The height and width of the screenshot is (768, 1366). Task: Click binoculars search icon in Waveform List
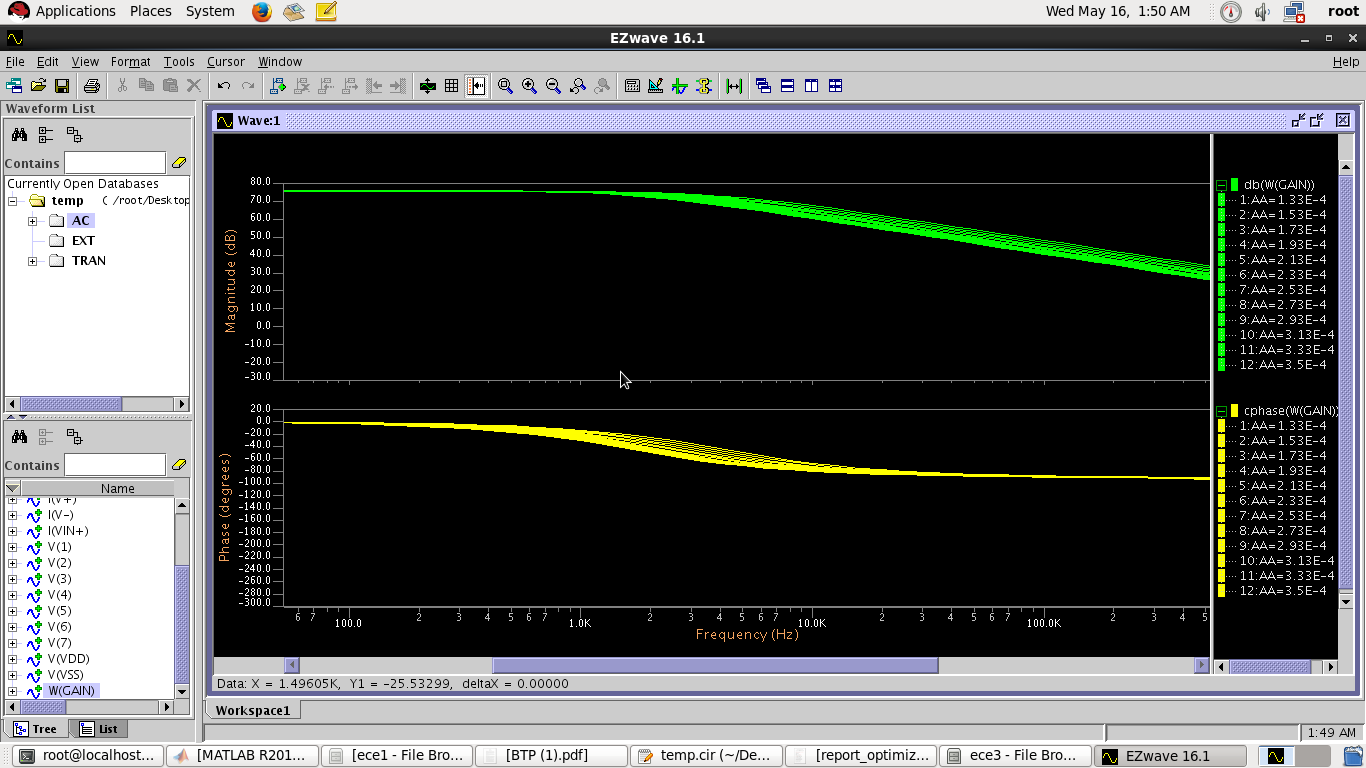pos(19,134)
